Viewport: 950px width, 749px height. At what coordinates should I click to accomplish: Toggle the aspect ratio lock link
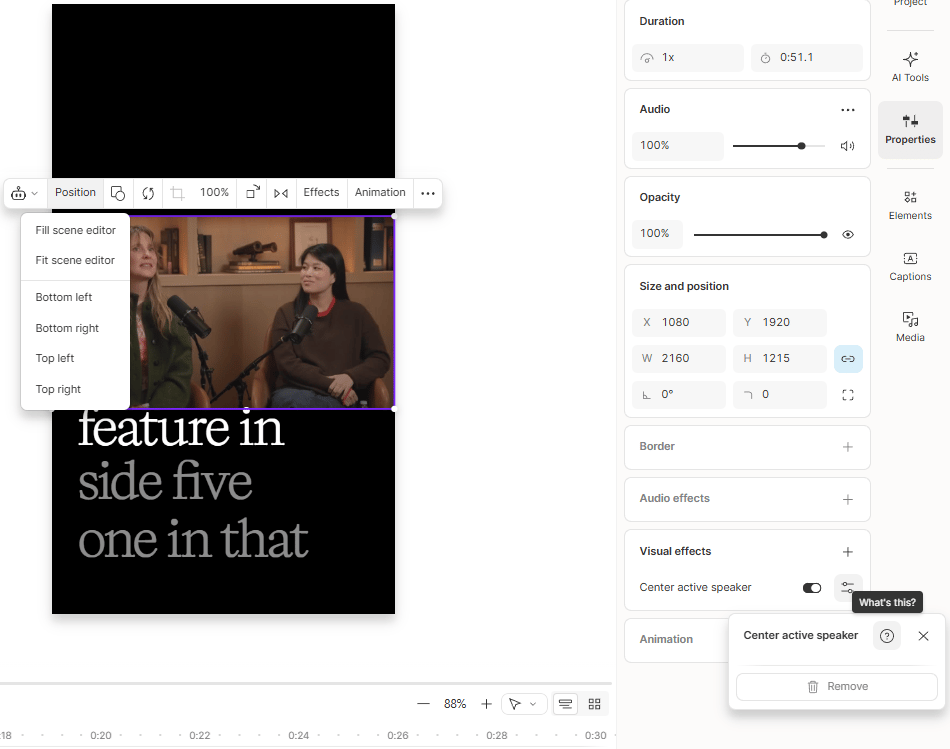tap(848, 359)
